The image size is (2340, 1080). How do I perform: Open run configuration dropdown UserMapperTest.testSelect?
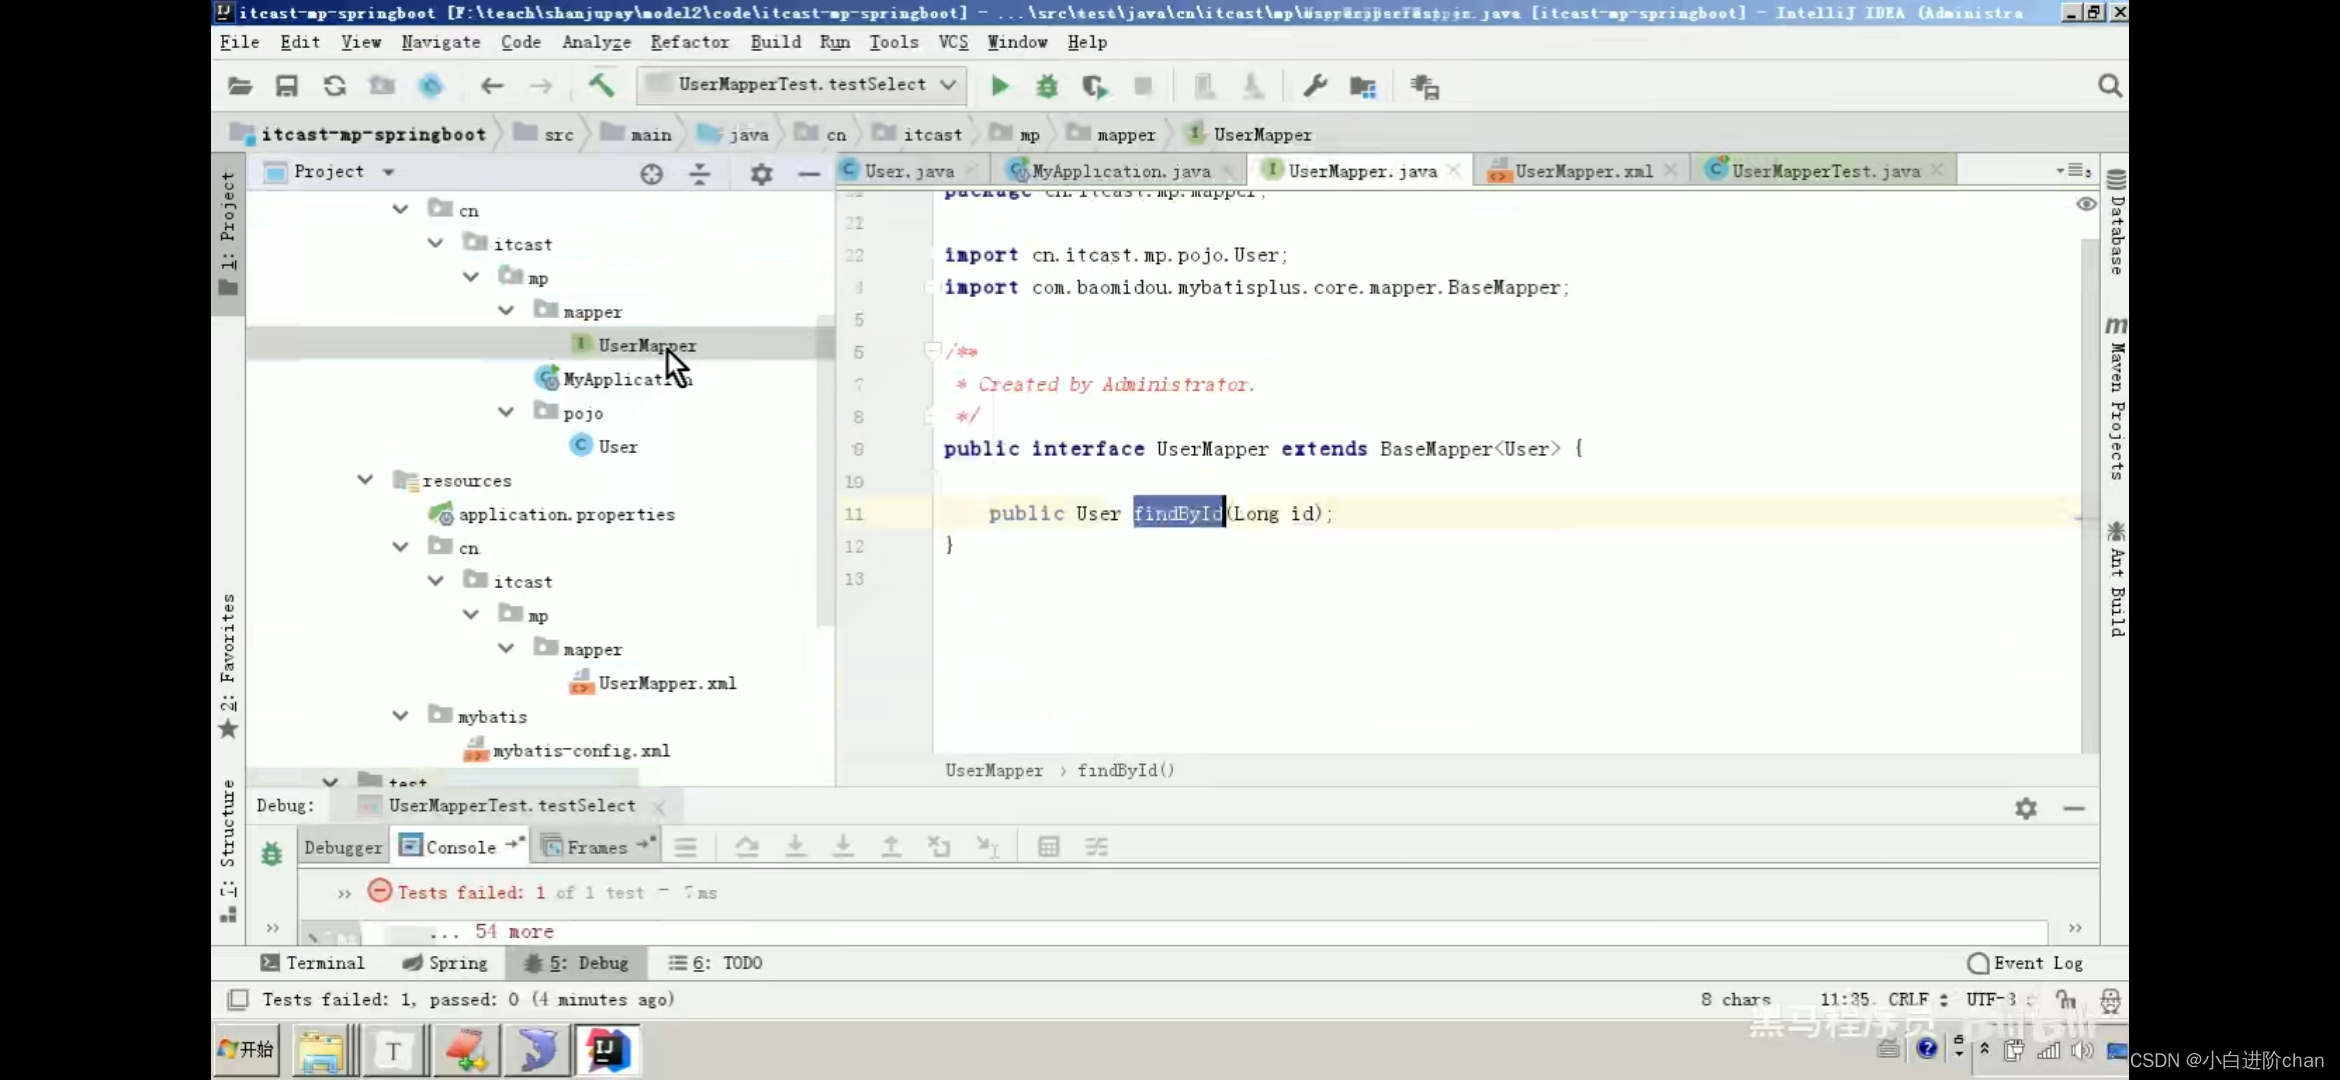(802, 85)
